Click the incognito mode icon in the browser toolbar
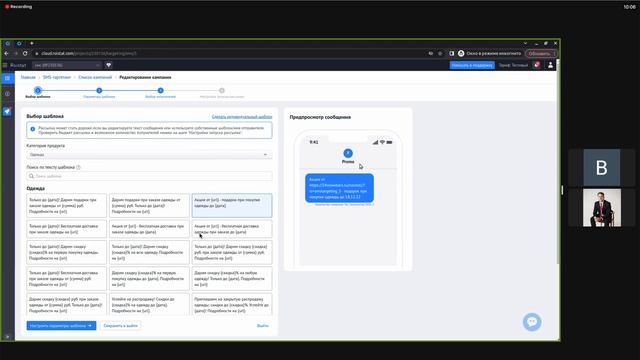This screenshot has width=640, height=360. pos(461,53)
